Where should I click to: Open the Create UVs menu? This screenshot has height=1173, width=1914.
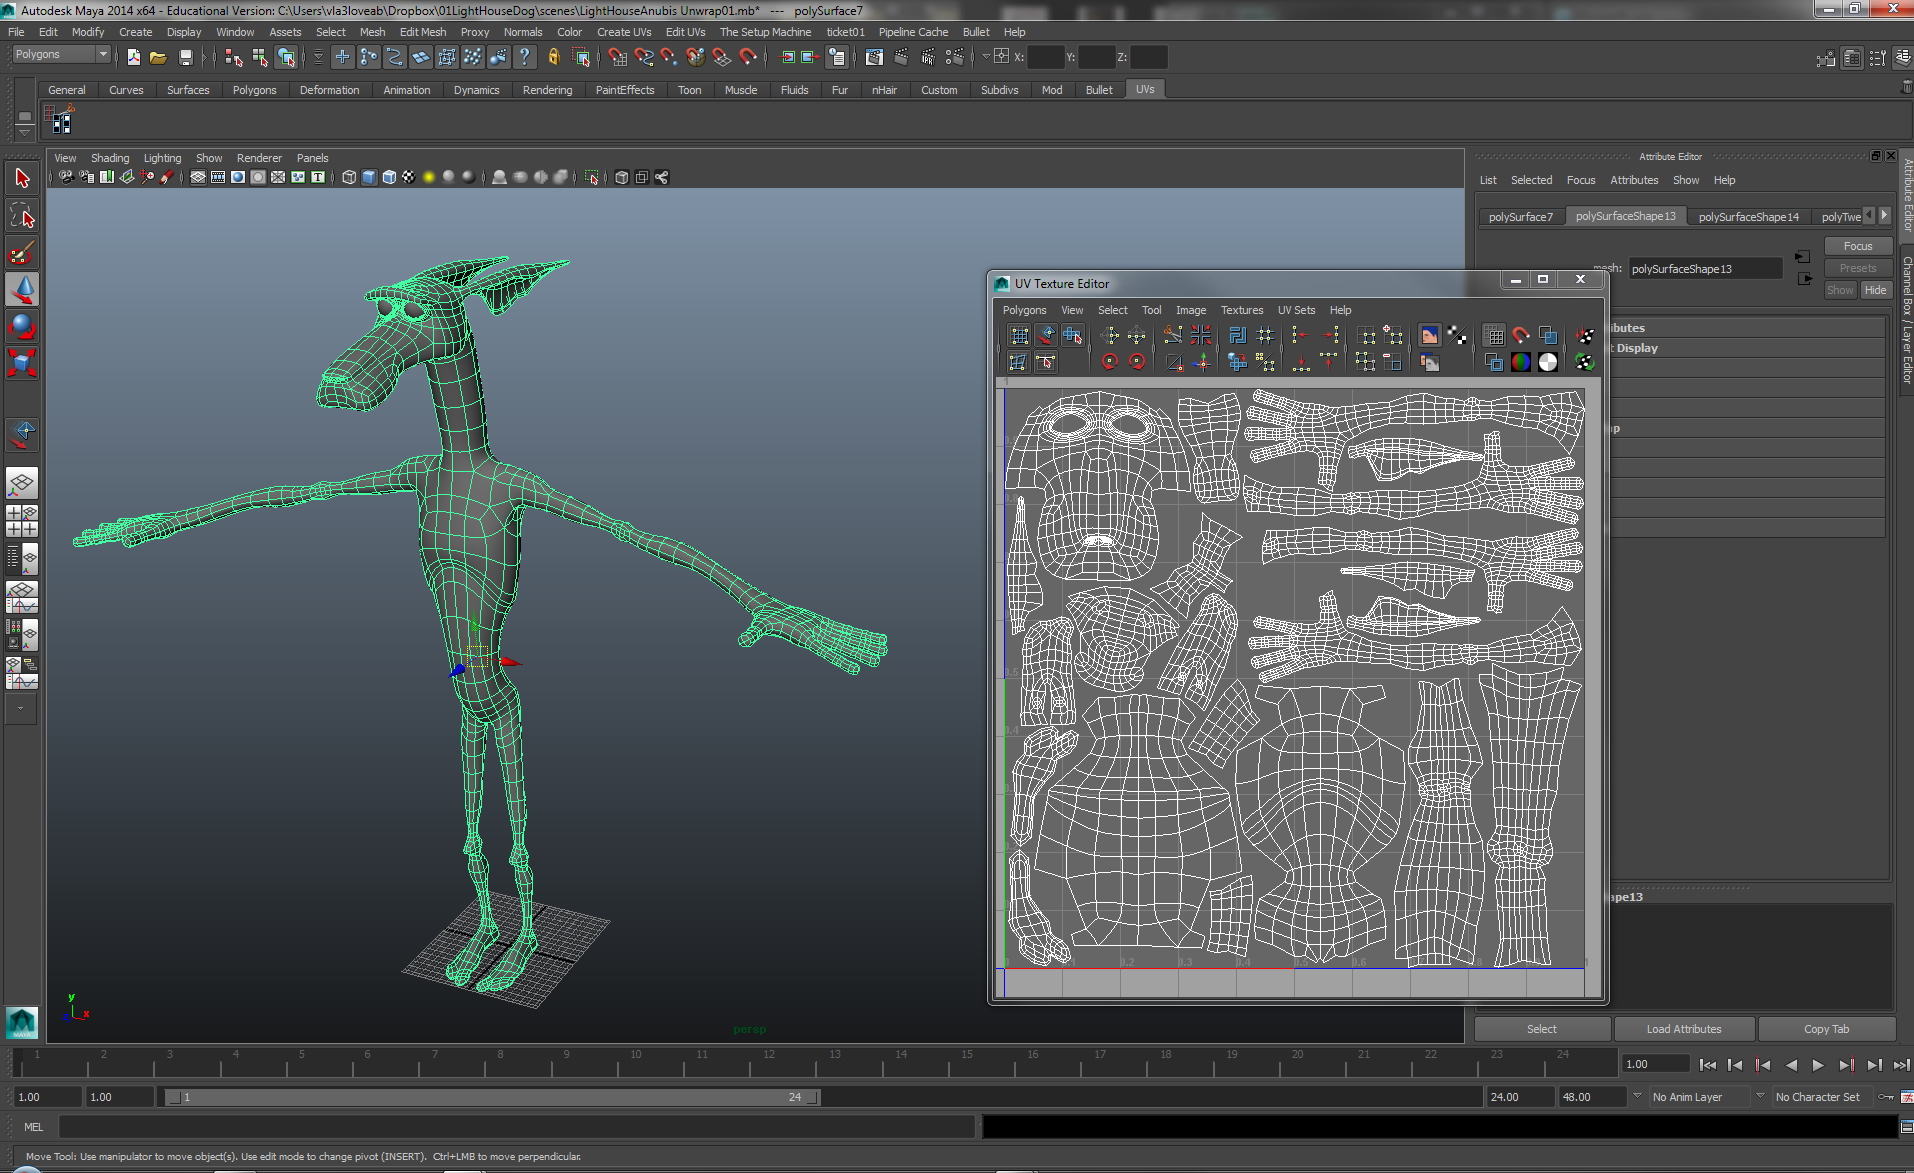click(x=623, y=32)
